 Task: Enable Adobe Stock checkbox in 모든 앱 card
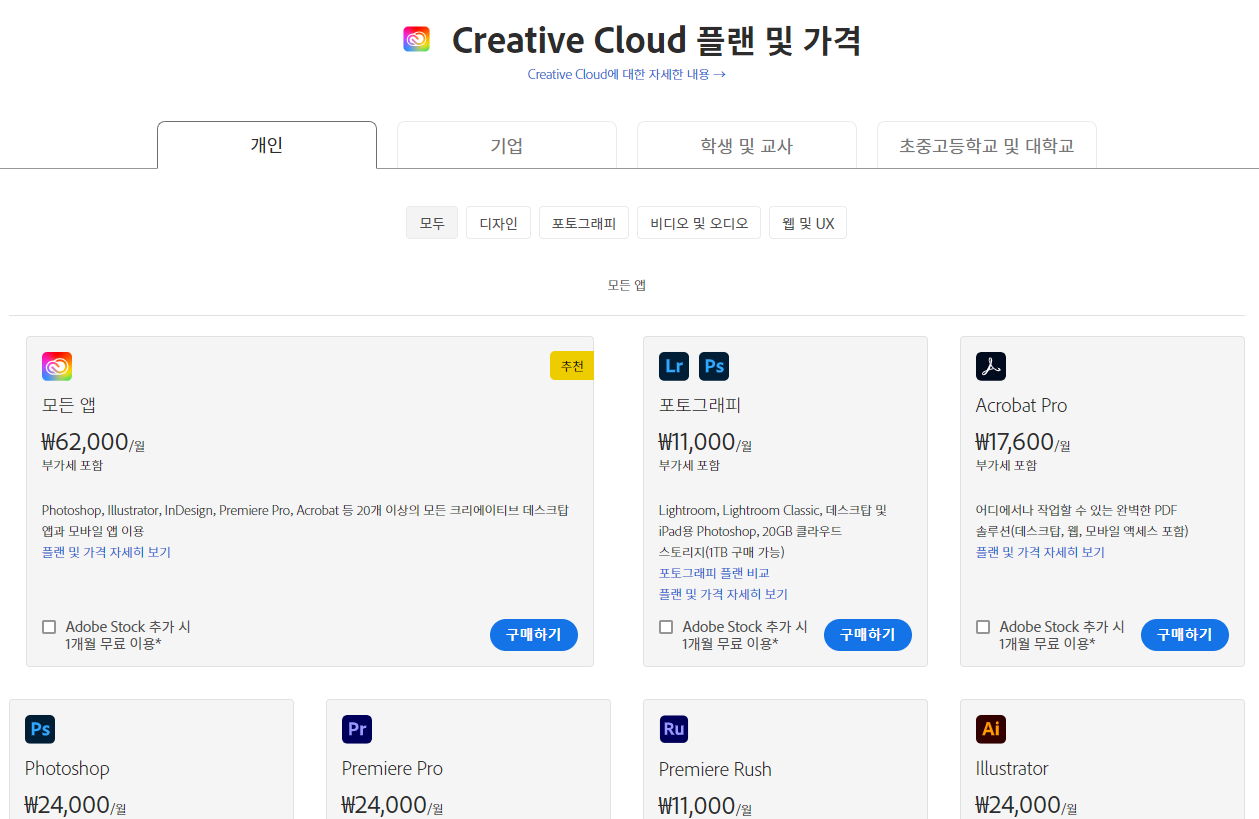(49, 627)
